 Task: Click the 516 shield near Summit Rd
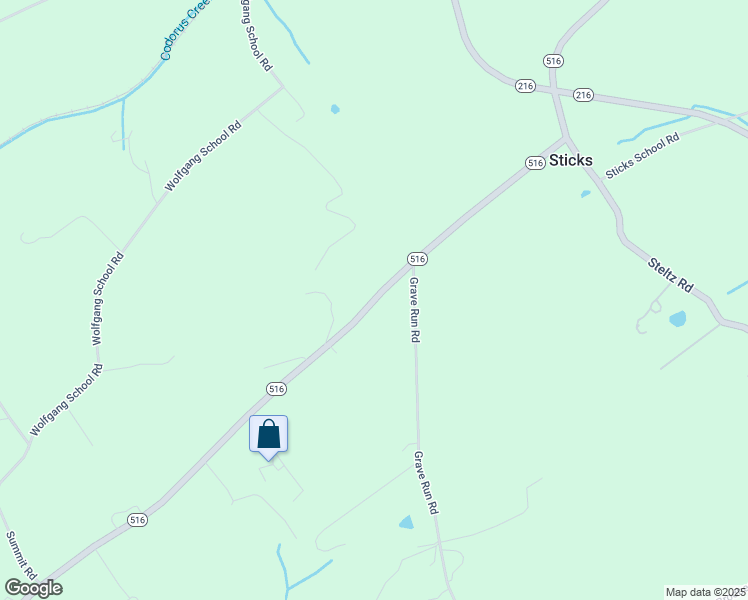tap(137, 520)
